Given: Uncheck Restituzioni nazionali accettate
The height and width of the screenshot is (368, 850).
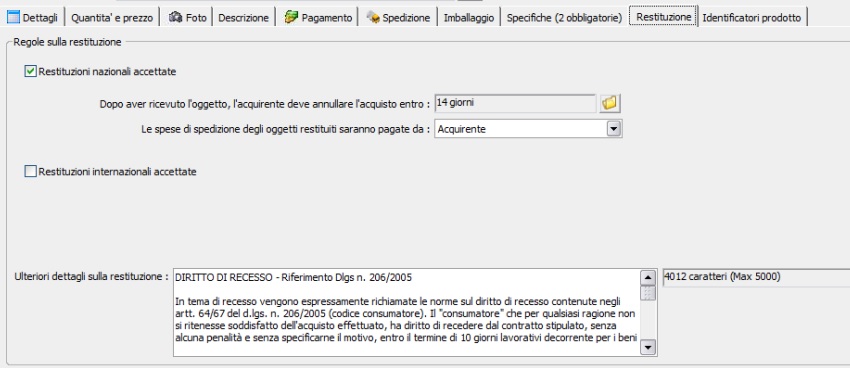Looking at the screenshot, I should [30, 71].
